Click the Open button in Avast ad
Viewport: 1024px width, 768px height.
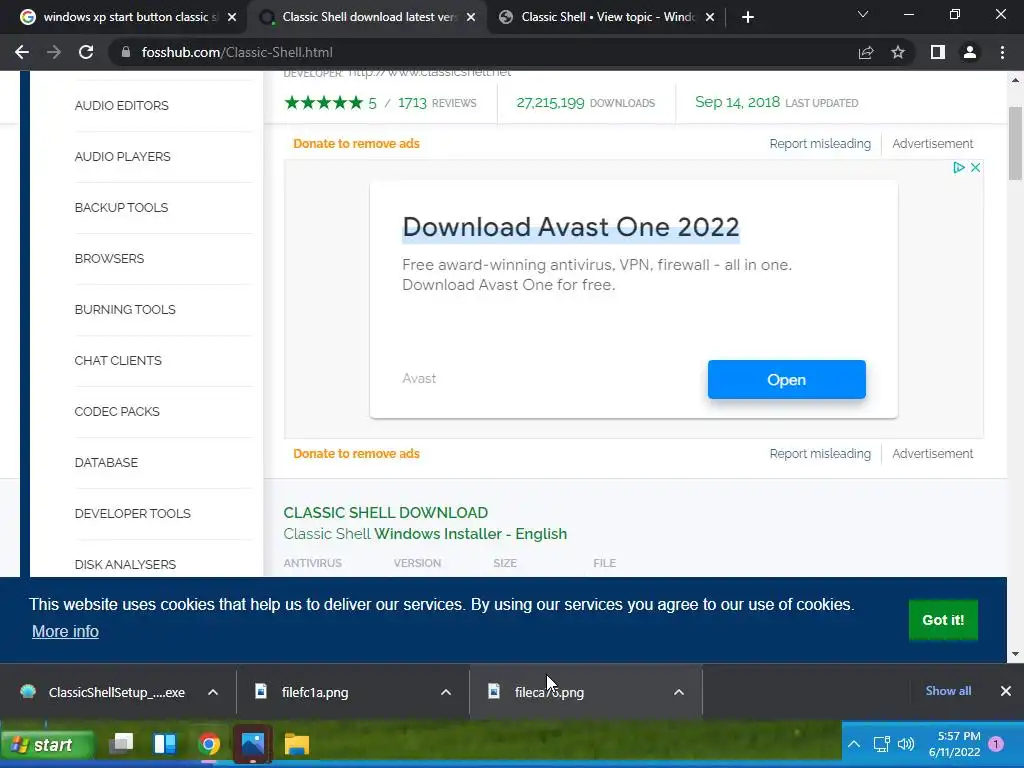pos(786,379)
